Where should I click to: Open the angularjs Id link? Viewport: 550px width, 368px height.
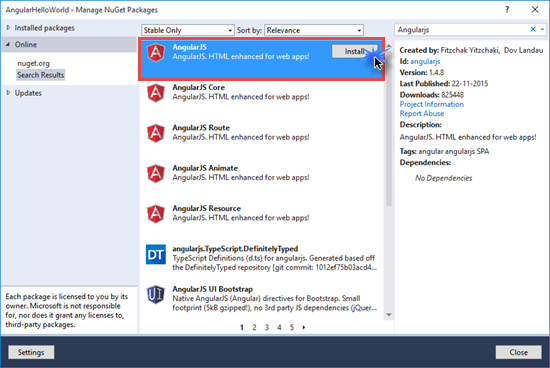click(425, 61)
